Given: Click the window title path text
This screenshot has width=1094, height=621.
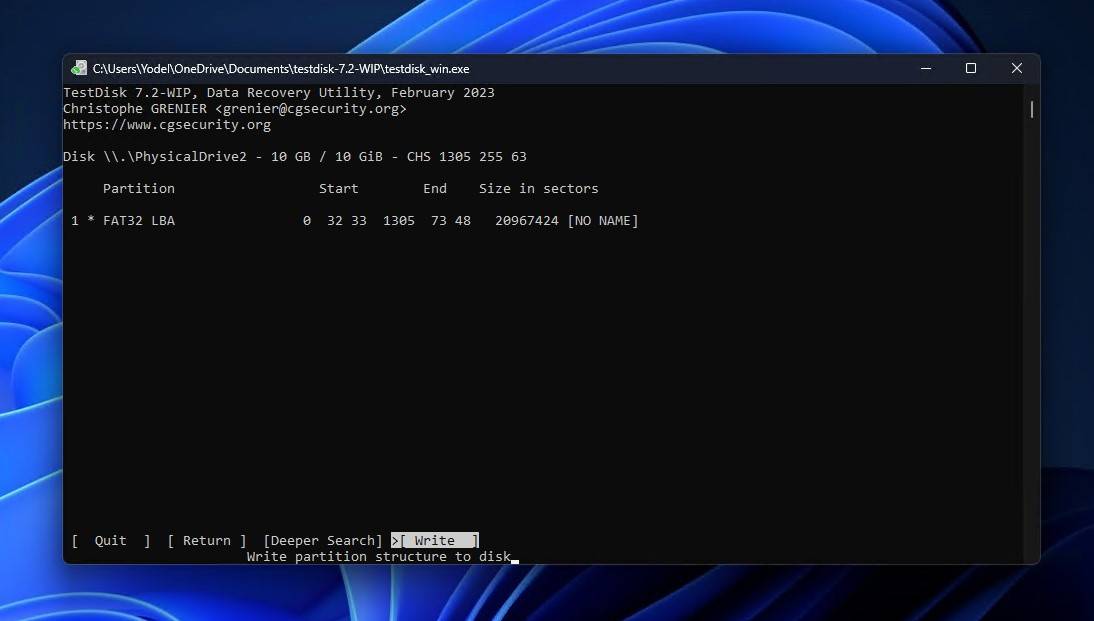Looking at the screenshot, I should (281, 68).
